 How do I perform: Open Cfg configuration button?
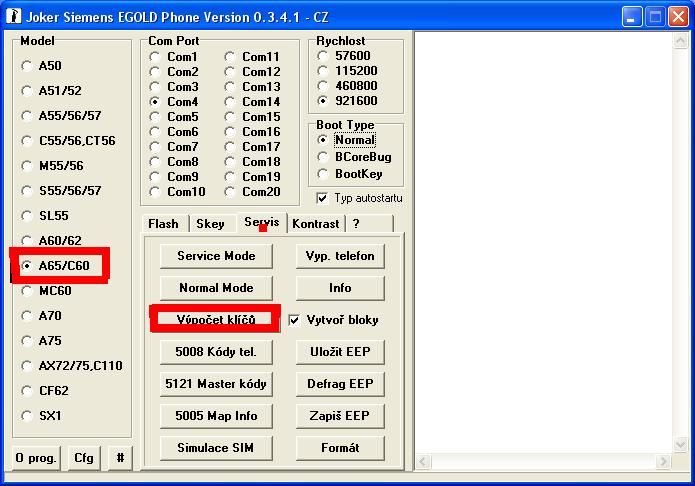[84, 458]
